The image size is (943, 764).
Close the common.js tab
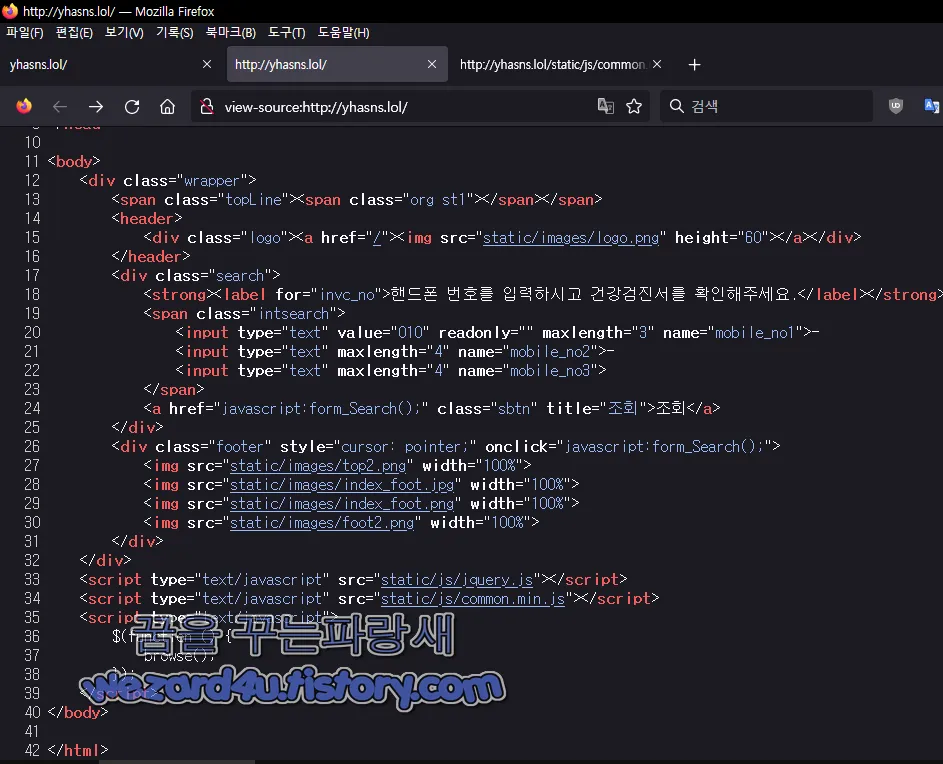tap(657, 64)
